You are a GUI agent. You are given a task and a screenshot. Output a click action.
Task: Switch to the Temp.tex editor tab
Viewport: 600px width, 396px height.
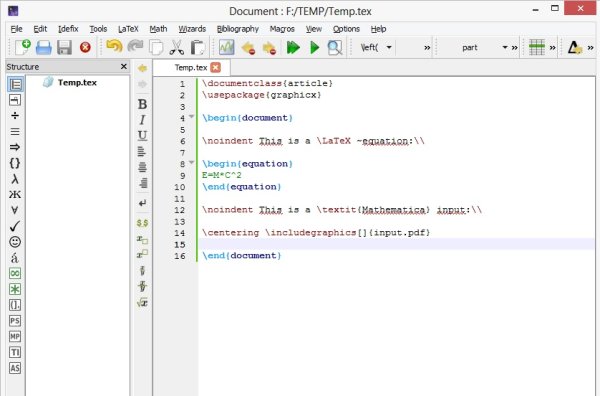(191, 67)
